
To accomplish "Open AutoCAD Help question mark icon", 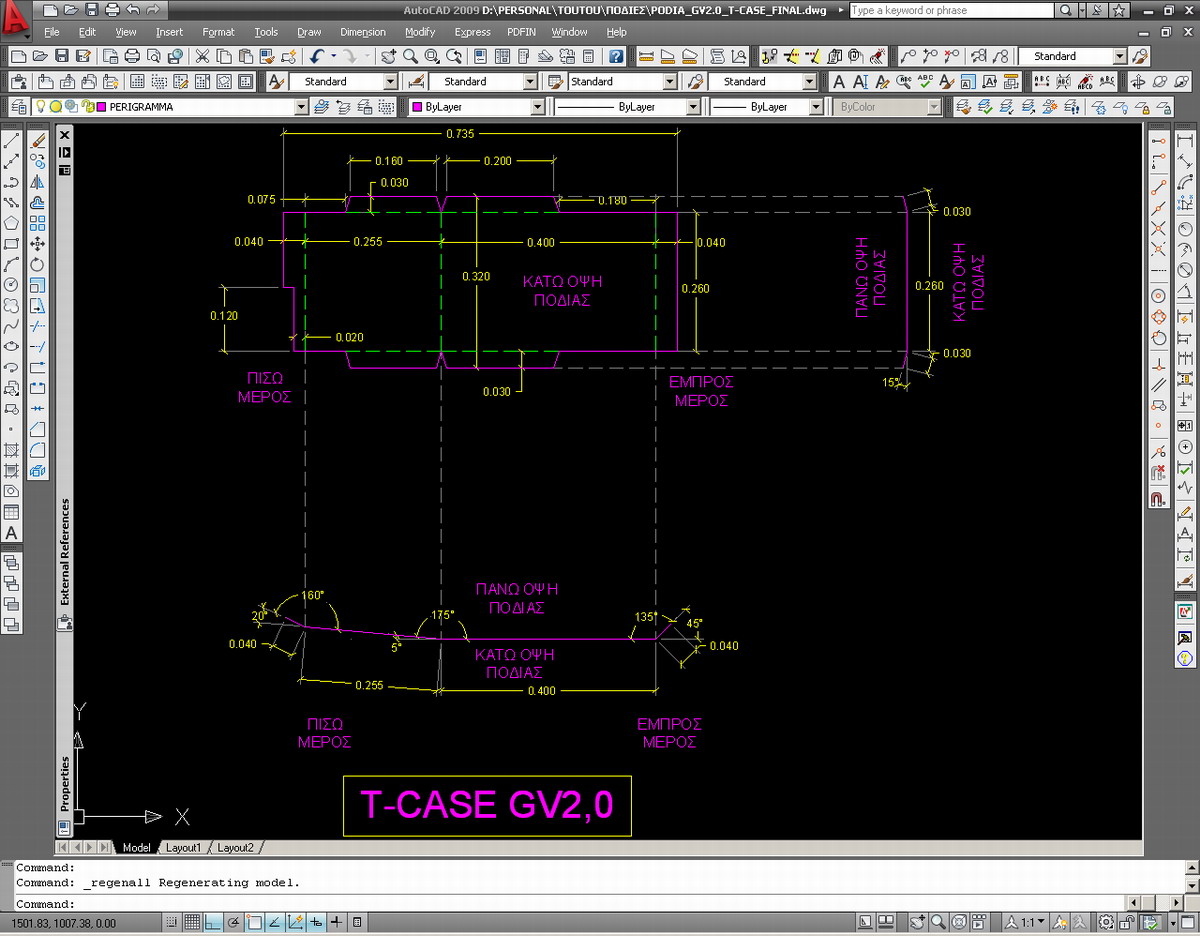I will [617, 56].
